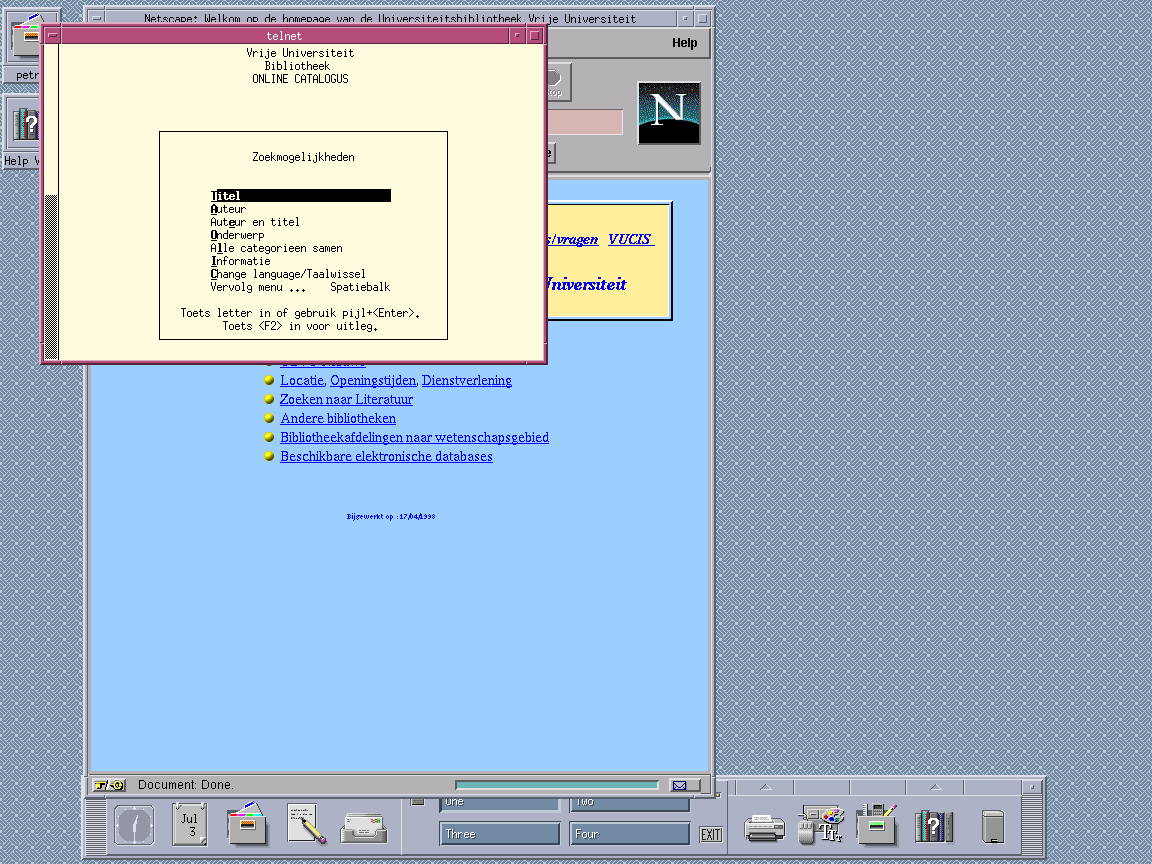Click the security key icon in Netscape status bar

coord(109,785)
